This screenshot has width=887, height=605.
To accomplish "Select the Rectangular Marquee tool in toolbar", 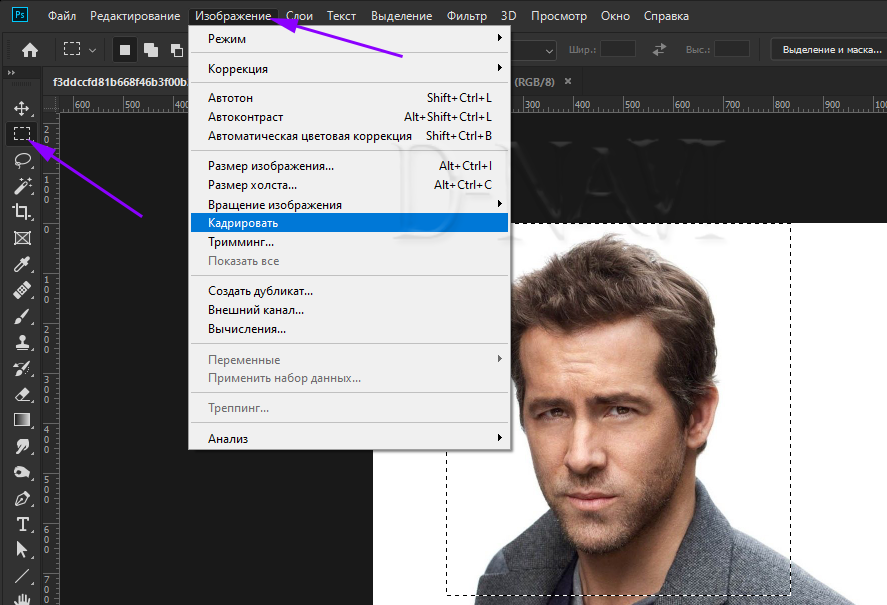I will click(x=21, y=134).
